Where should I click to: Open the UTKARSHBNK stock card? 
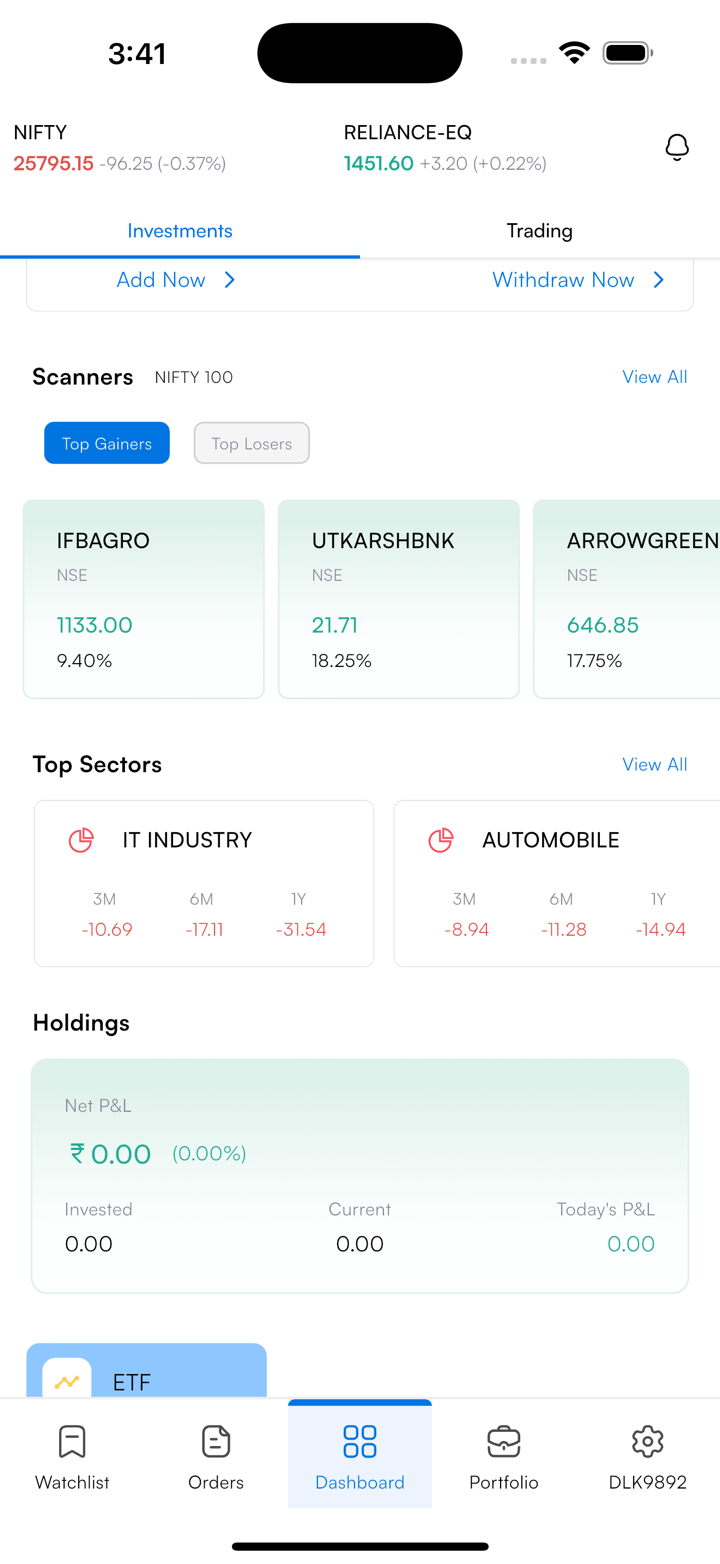[399, 598]
